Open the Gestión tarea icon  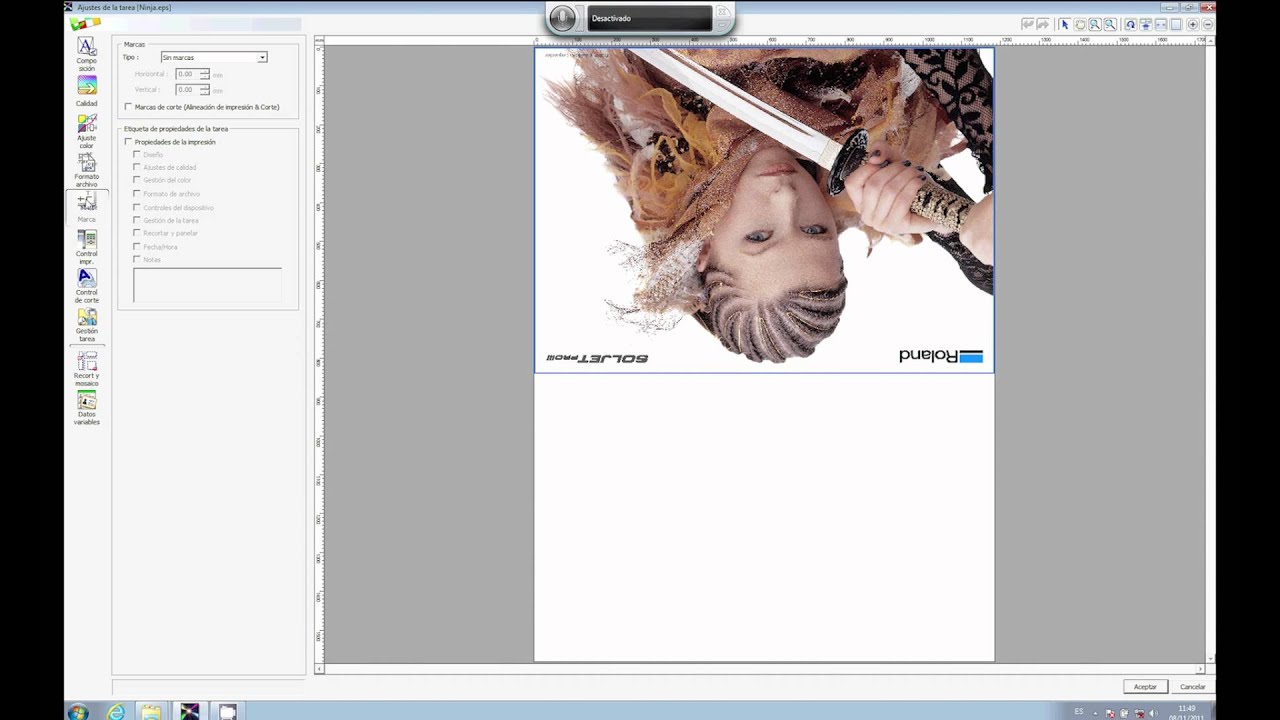coord(87,317)
